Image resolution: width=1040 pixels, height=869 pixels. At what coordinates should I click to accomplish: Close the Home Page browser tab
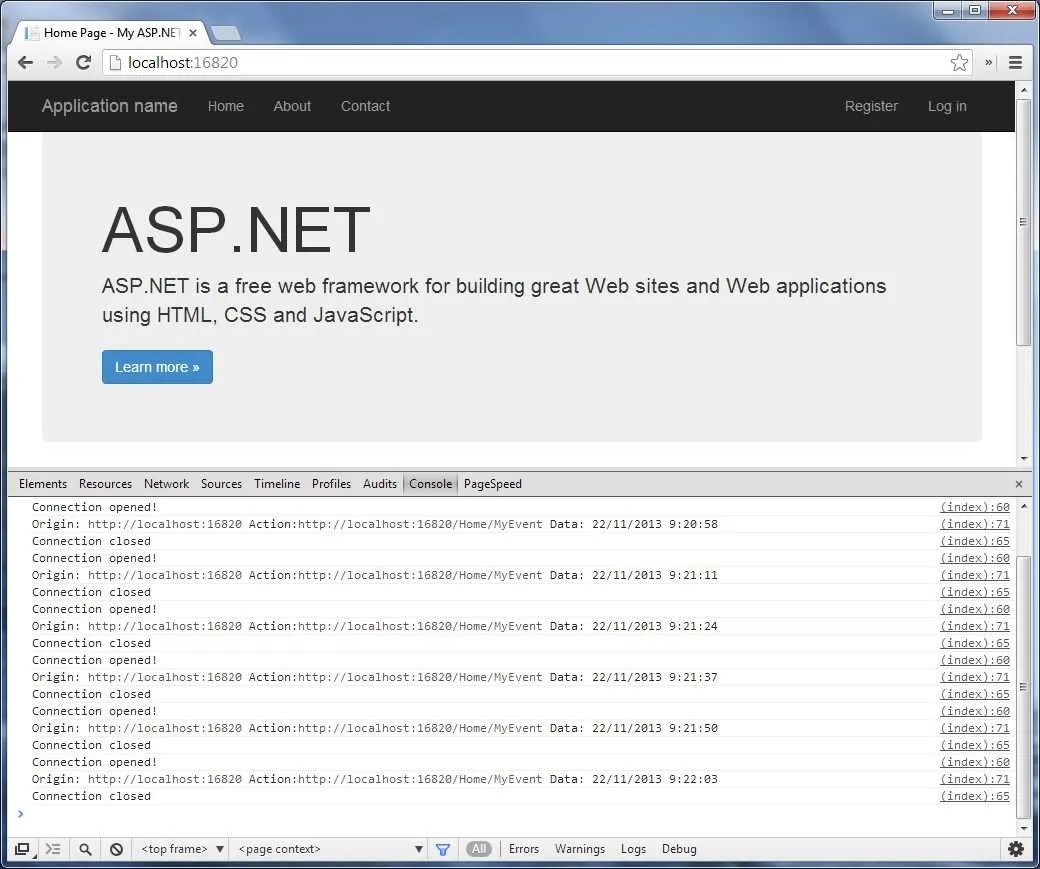point(193,33)
